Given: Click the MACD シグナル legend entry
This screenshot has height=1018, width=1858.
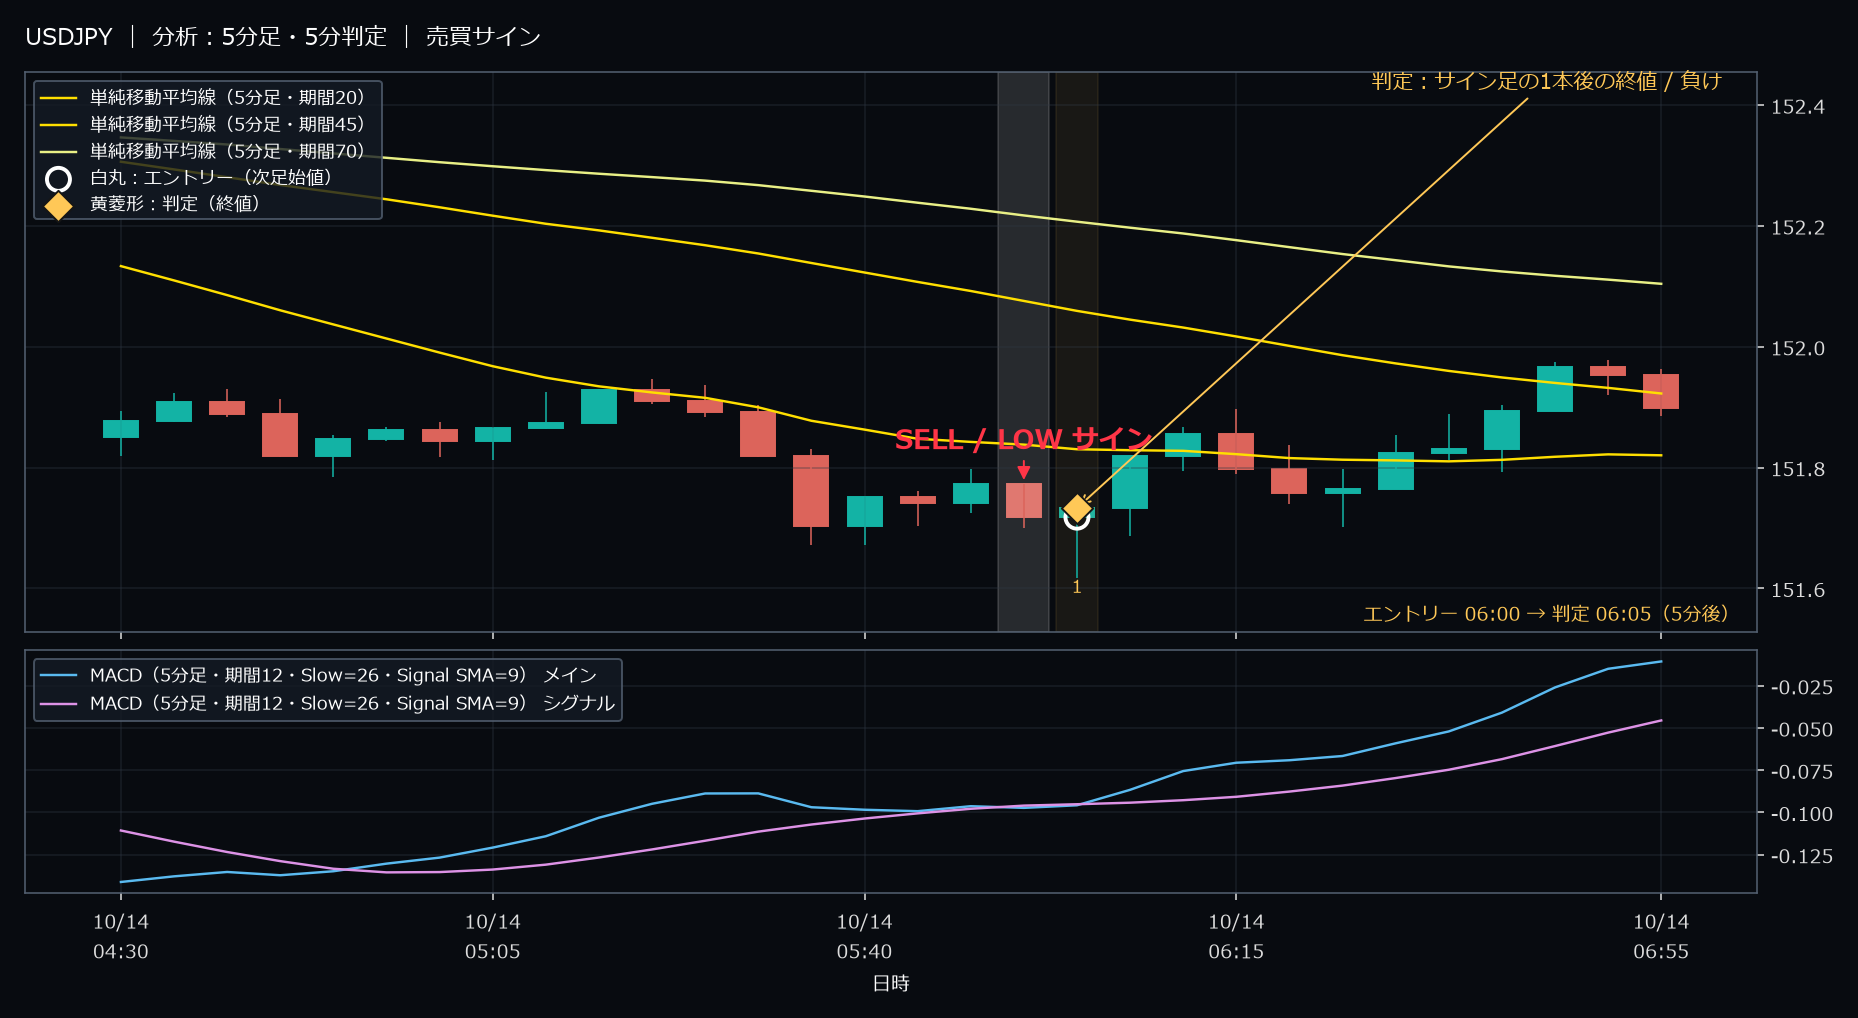Looking at the screenshot, I should point(327,703).
